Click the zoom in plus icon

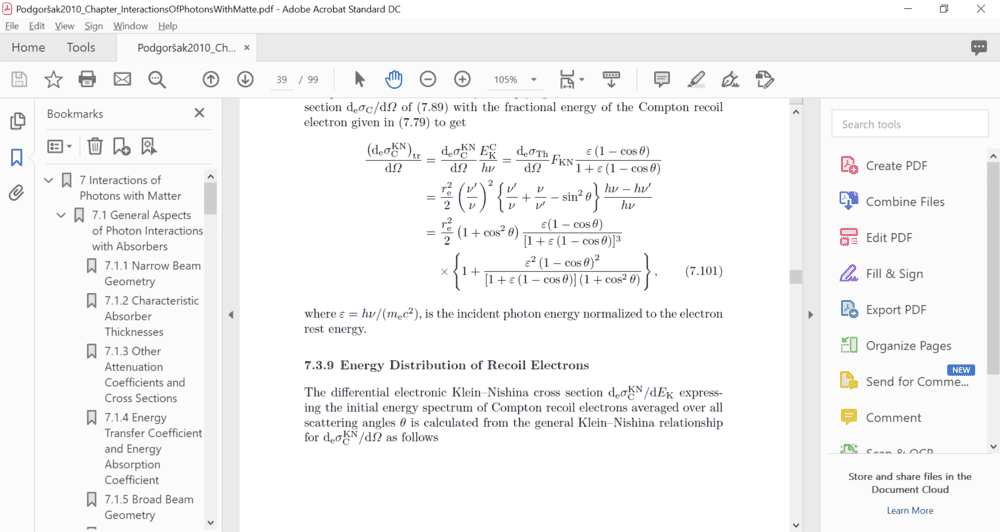[462, 79]
